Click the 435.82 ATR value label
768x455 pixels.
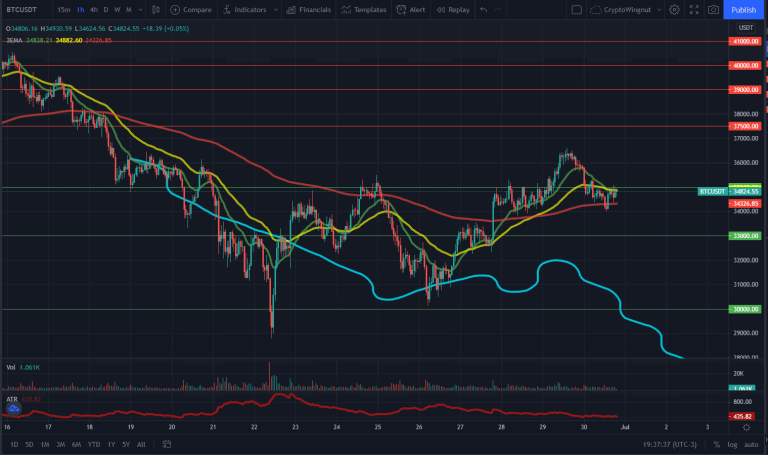[742, 416]
